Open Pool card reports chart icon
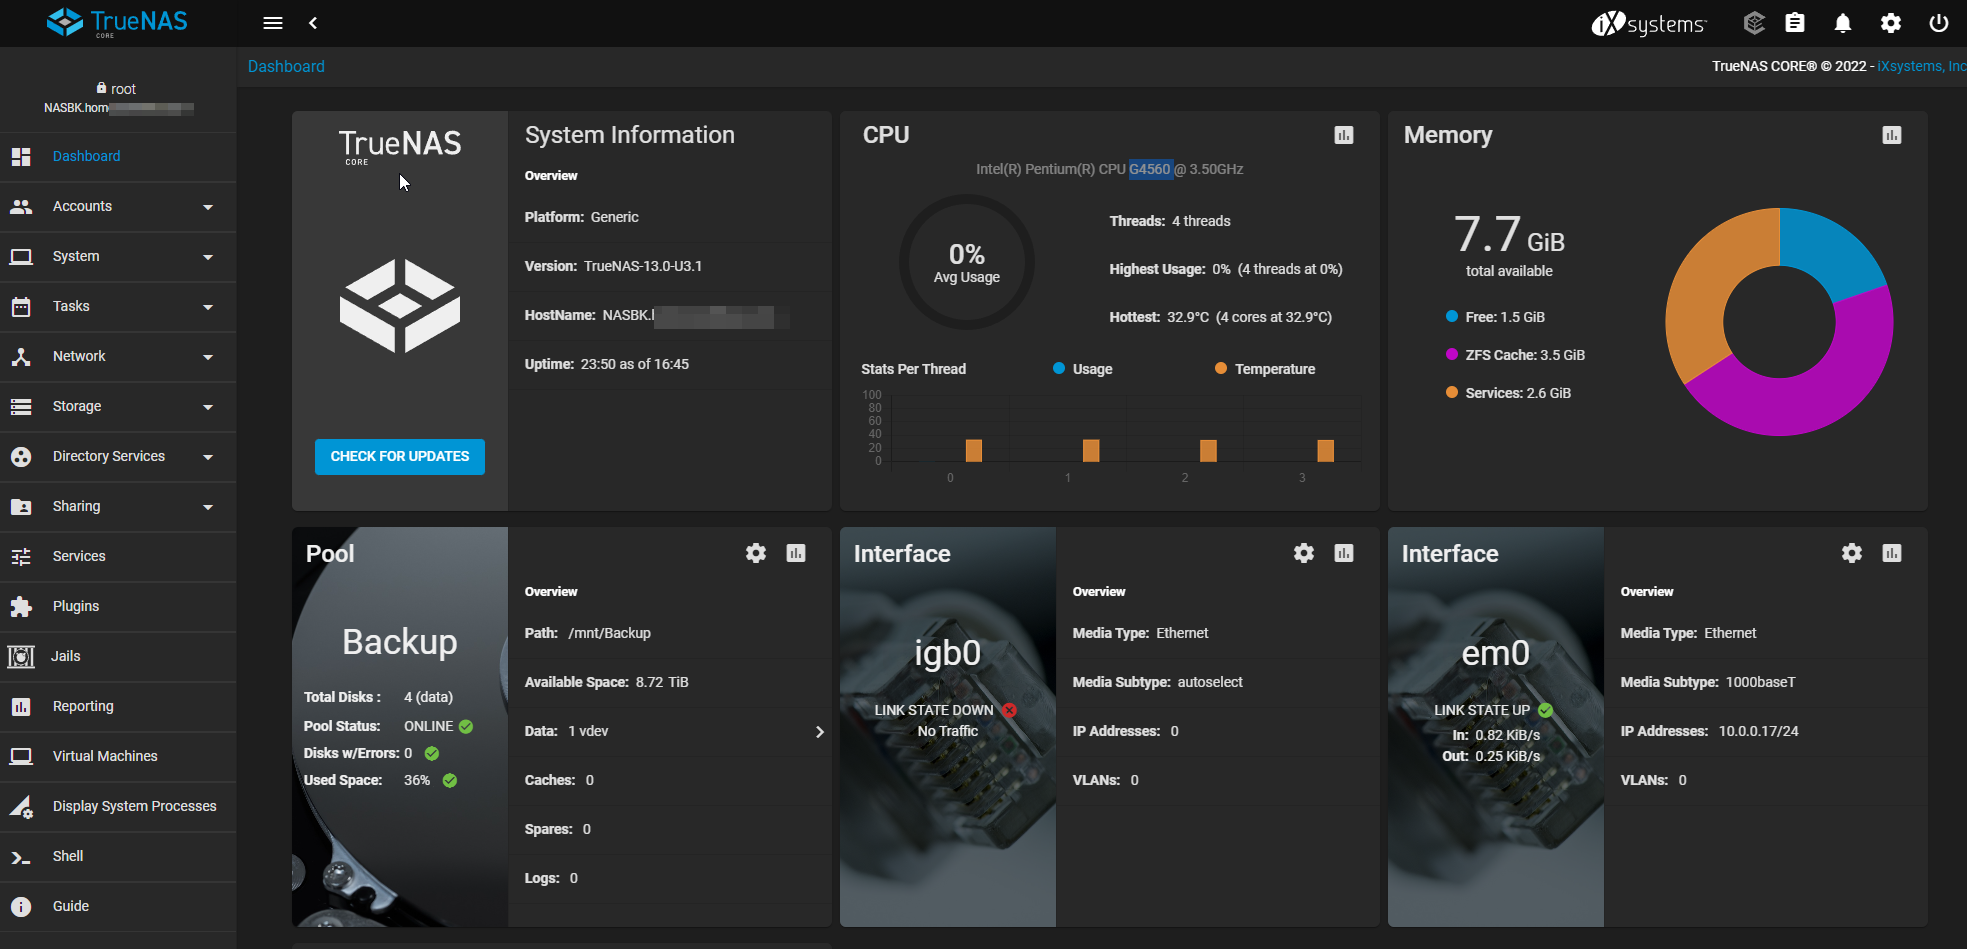Image resolution: width=1967 pixels, height=949 pixels. [x=796, y=553]
